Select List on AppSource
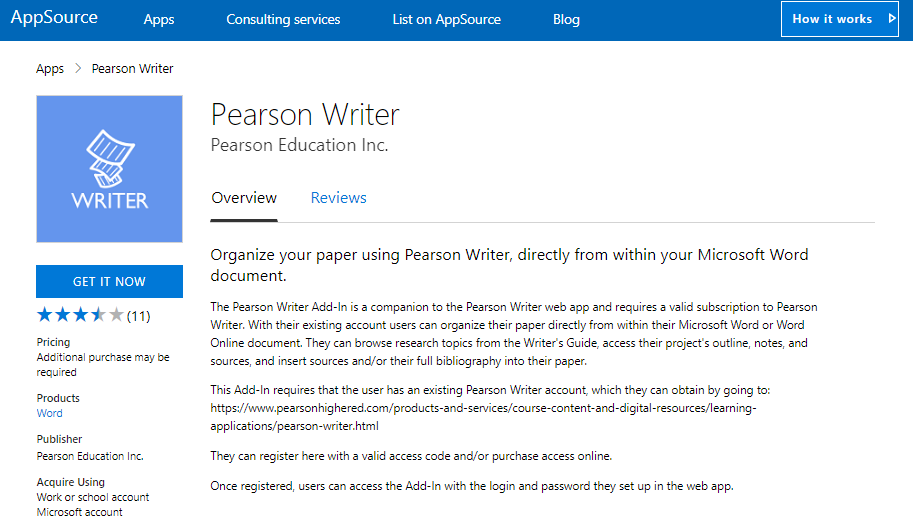The image size is (913, 530). 446,19
